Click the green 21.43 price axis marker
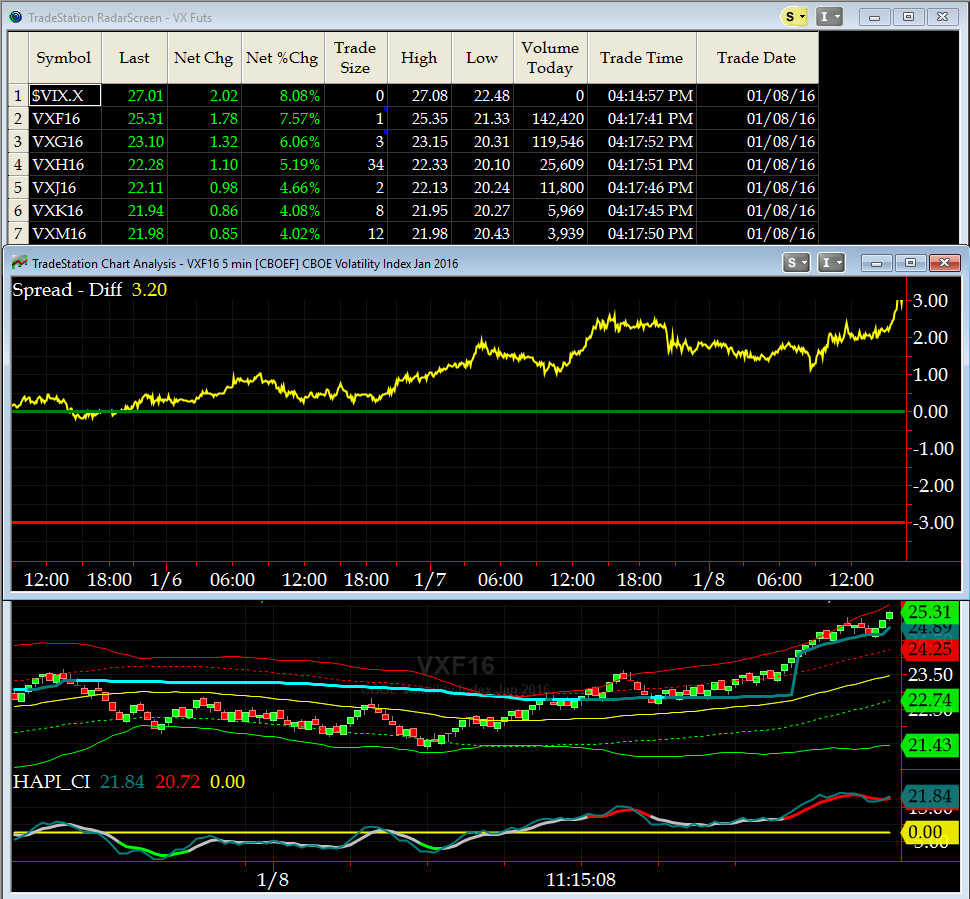 point(930,744)
